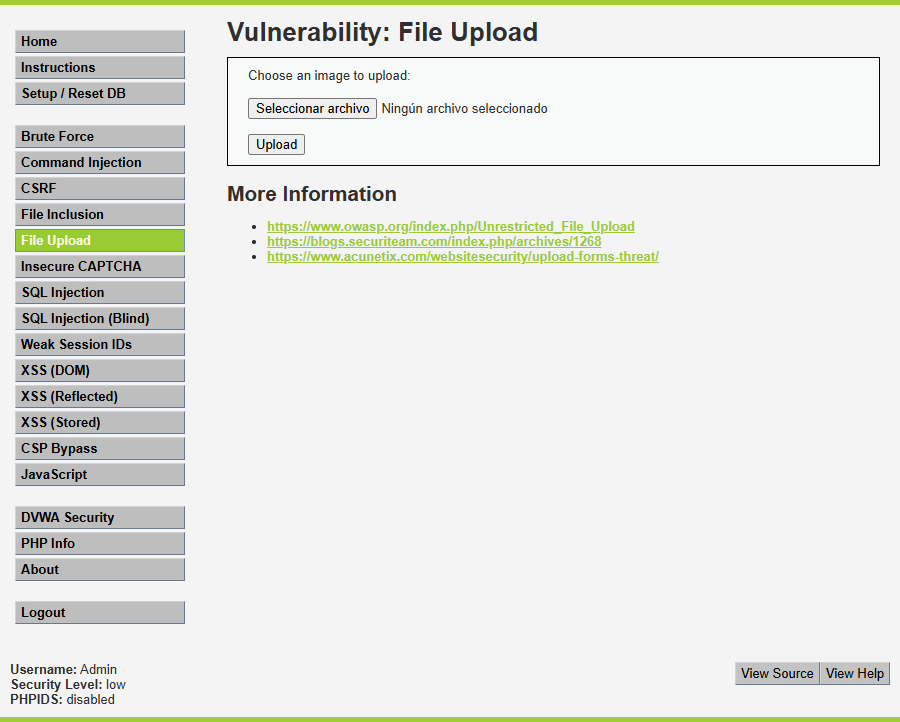Open the OWASP Unrestricted File Upload link
Screen dimensions: 900x722
[x=450, y=227]
